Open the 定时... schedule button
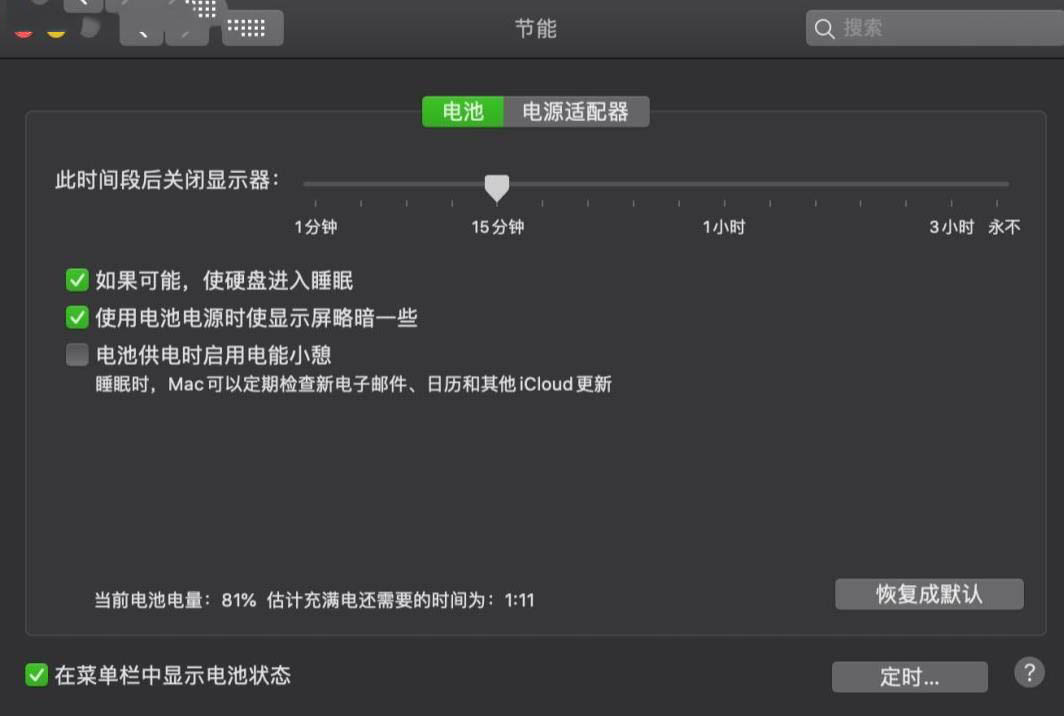Viewport: 1064px width, 716px height. 909,677
